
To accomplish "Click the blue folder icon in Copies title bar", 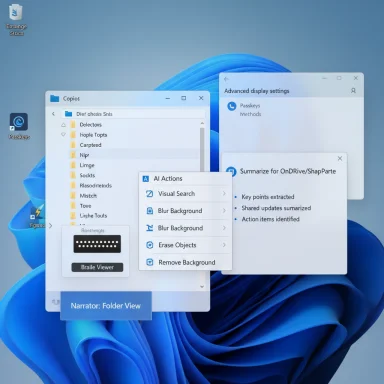I will pos(54,98).
